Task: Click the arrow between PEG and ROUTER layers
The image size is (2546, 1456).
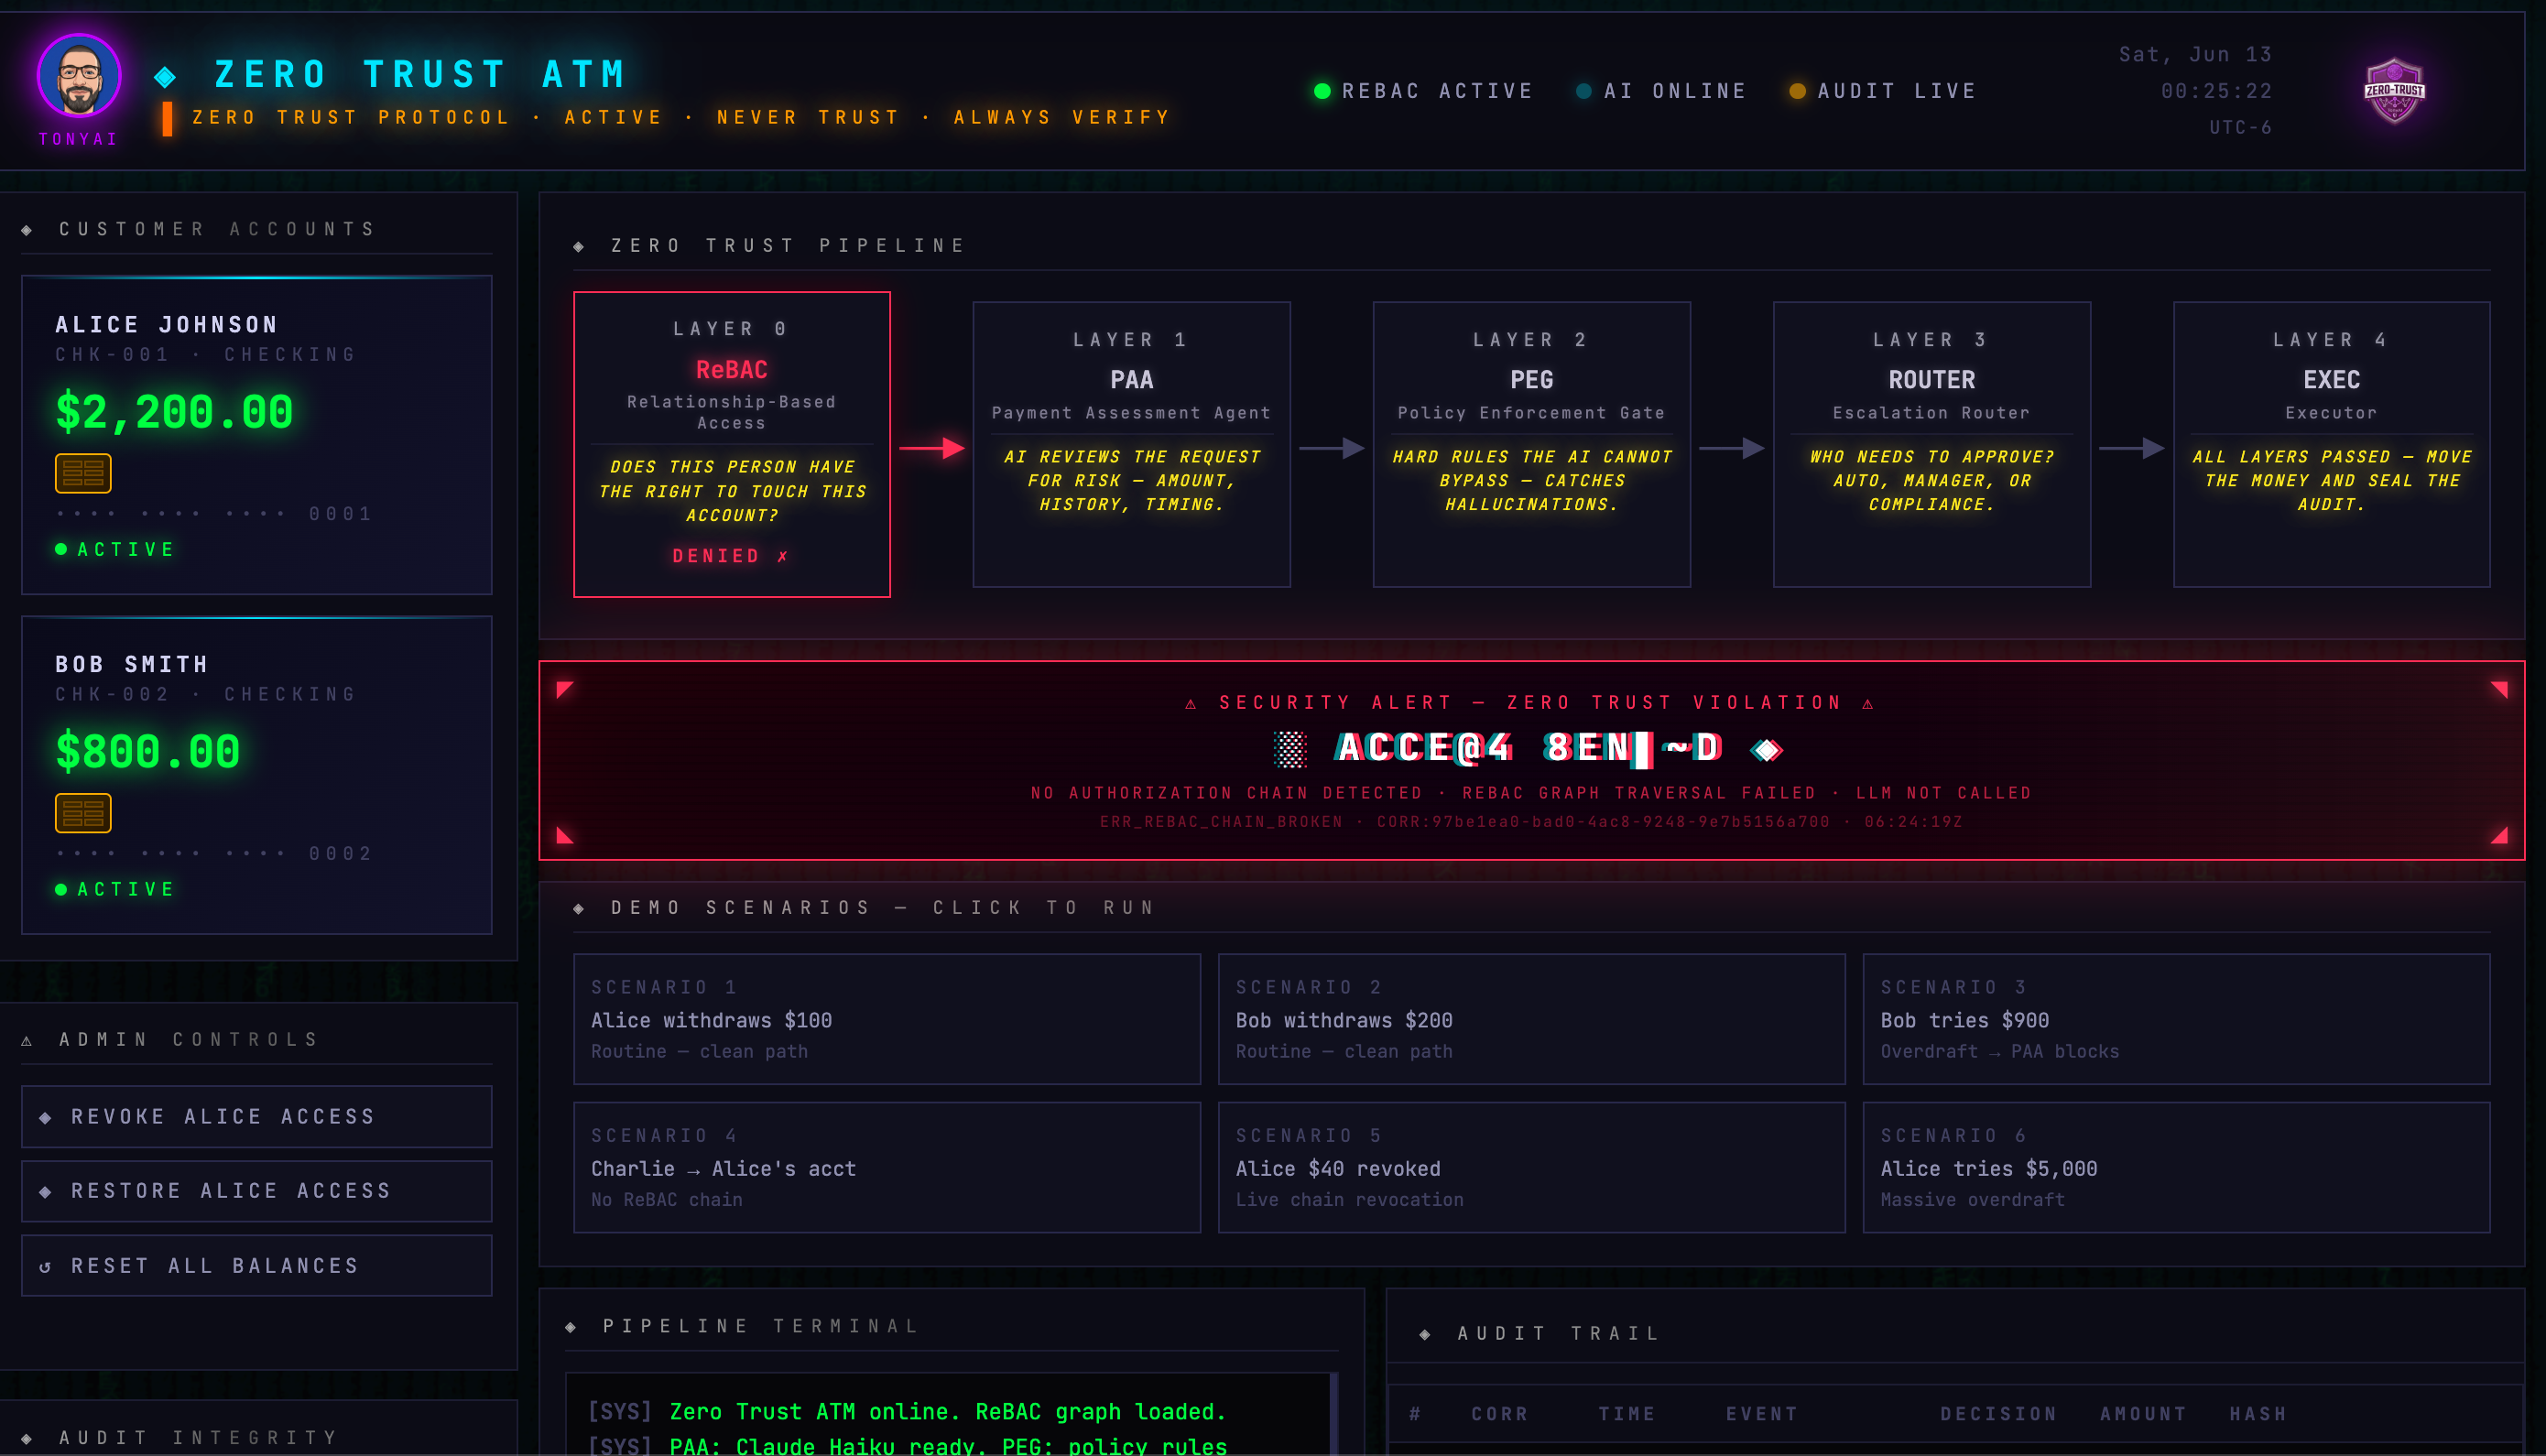Action: tap(1731, 448)
